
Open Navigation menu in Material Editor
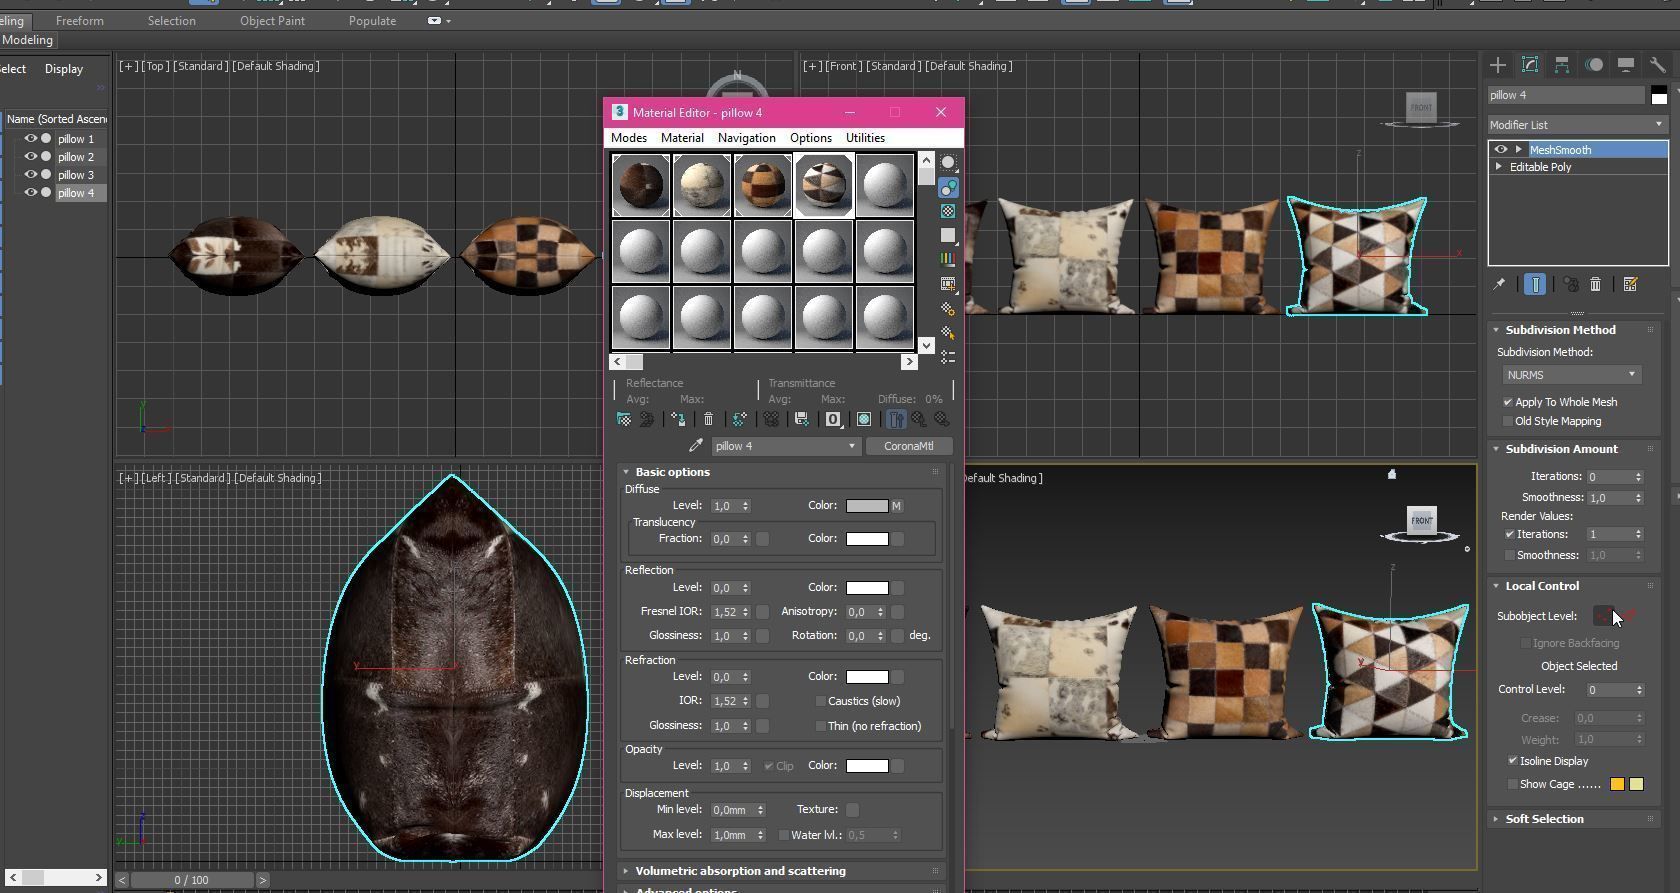coord(746,138)
